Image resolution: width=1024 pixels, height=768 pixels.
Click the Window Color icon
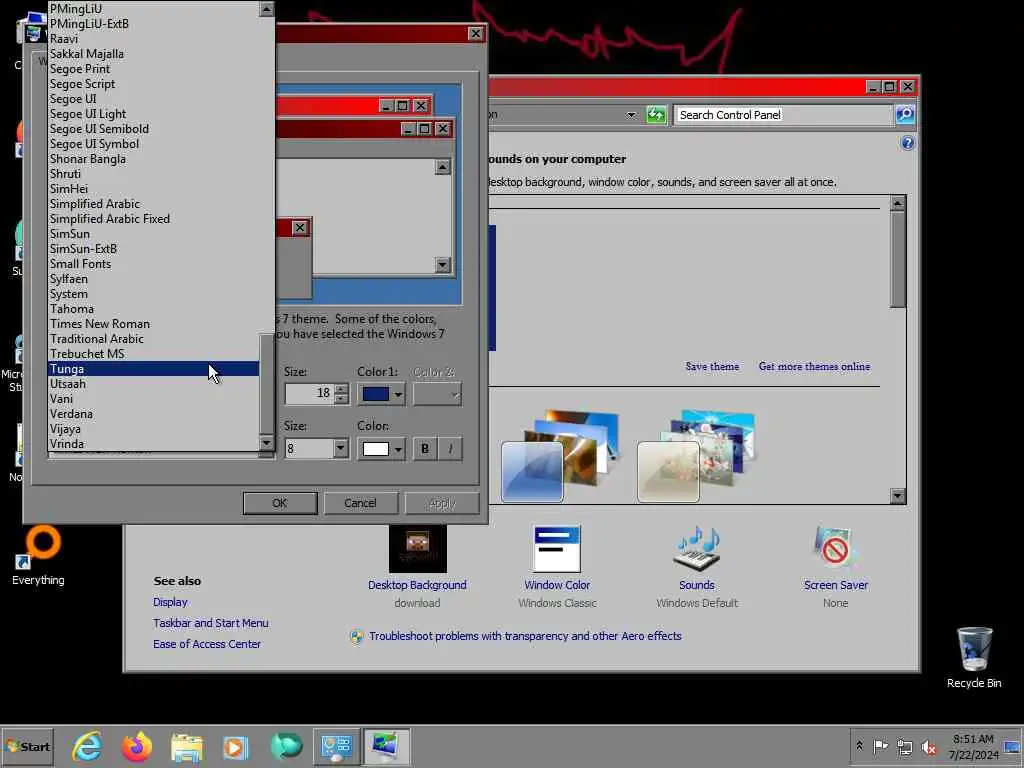(x=556, y=550)
